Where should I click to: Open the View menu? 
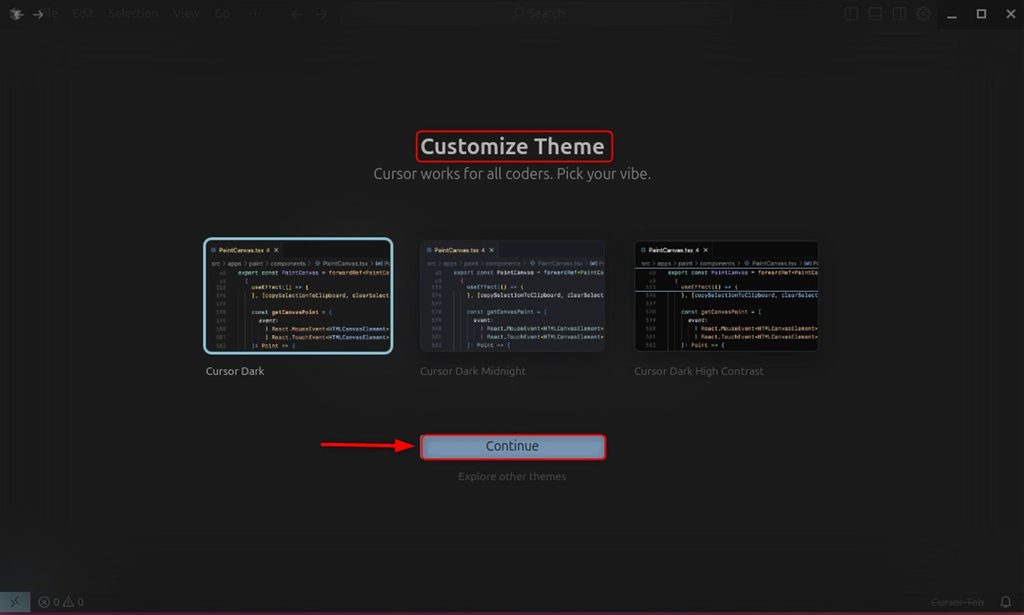186,13
